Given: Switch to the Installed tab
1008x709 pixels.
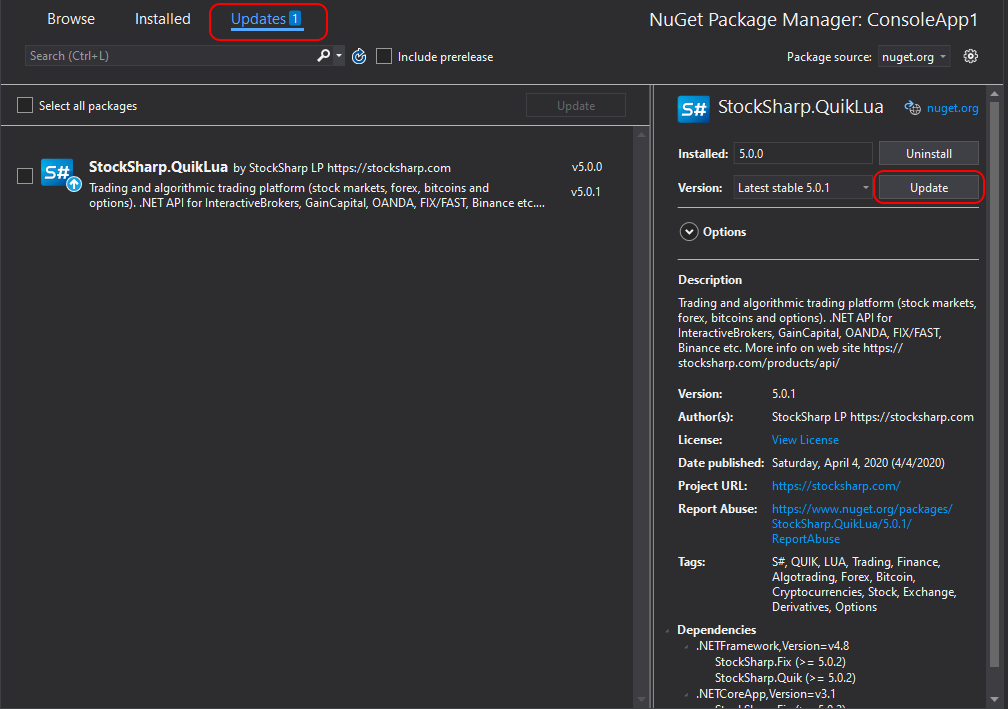Looking at the screenshot, I should (x=163, y=19).
